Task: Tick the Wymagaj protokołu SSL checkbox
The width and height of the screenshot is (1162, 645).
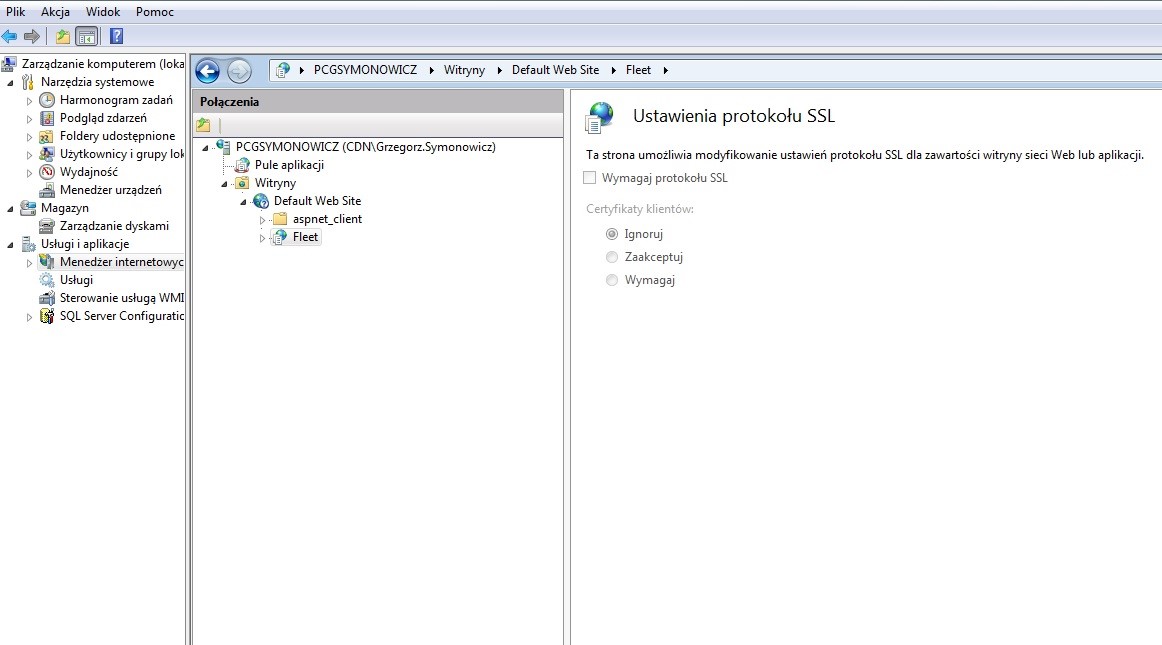Action: (590, 178)
